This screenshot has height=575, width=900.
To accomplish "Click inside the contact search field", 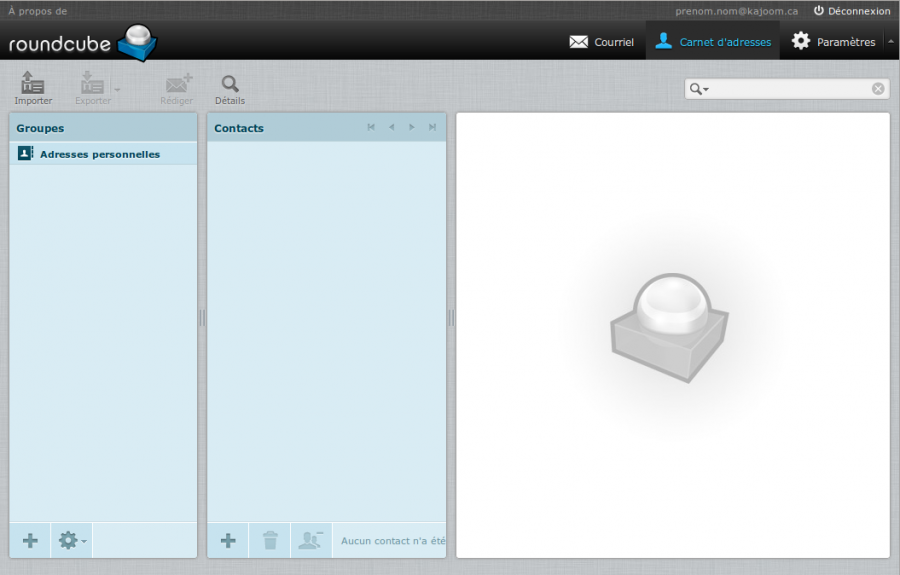I will 790,89.
